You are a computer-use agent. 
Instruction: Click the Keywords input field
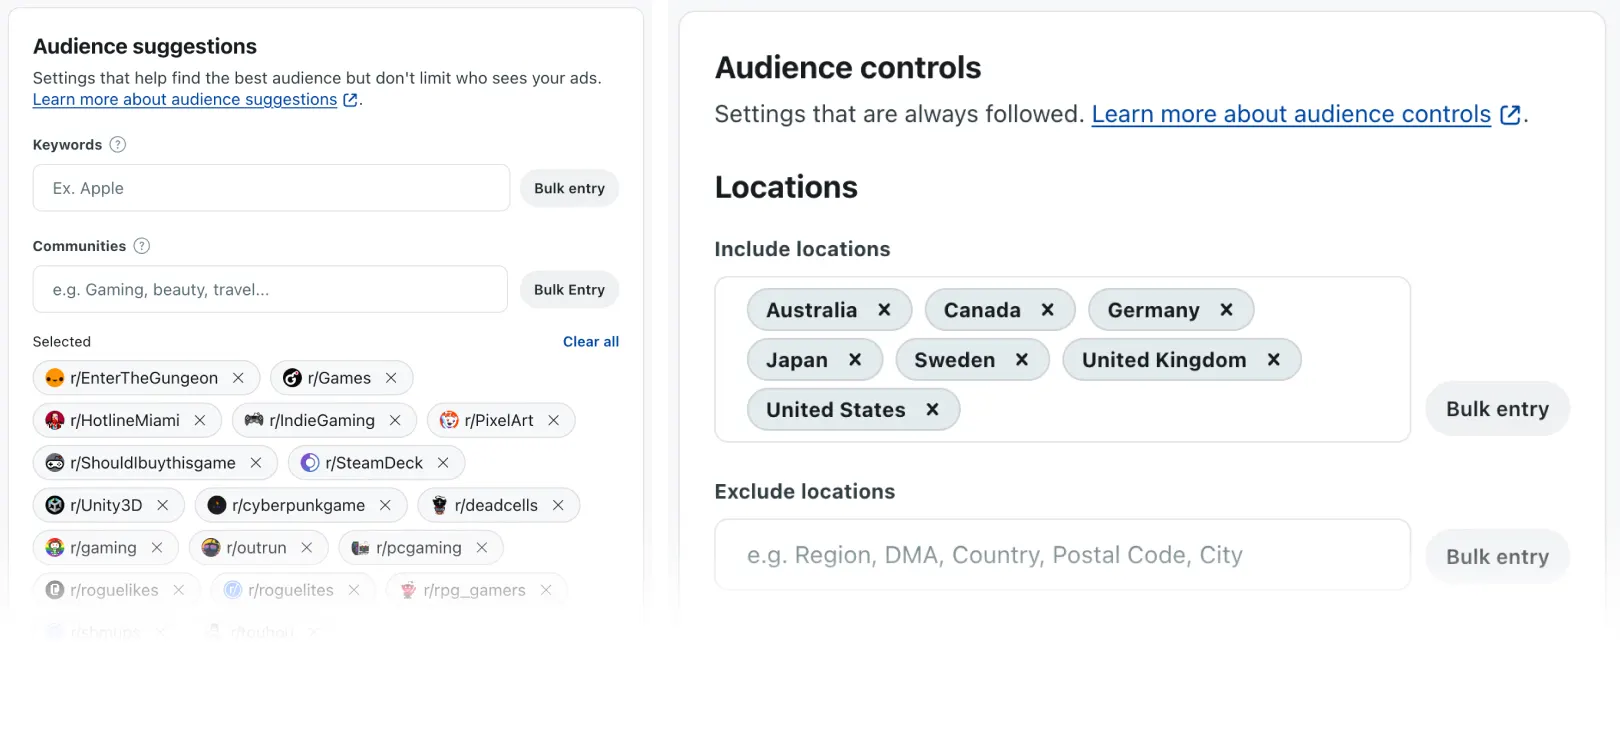pyautogui.click(x=271, y=188)
